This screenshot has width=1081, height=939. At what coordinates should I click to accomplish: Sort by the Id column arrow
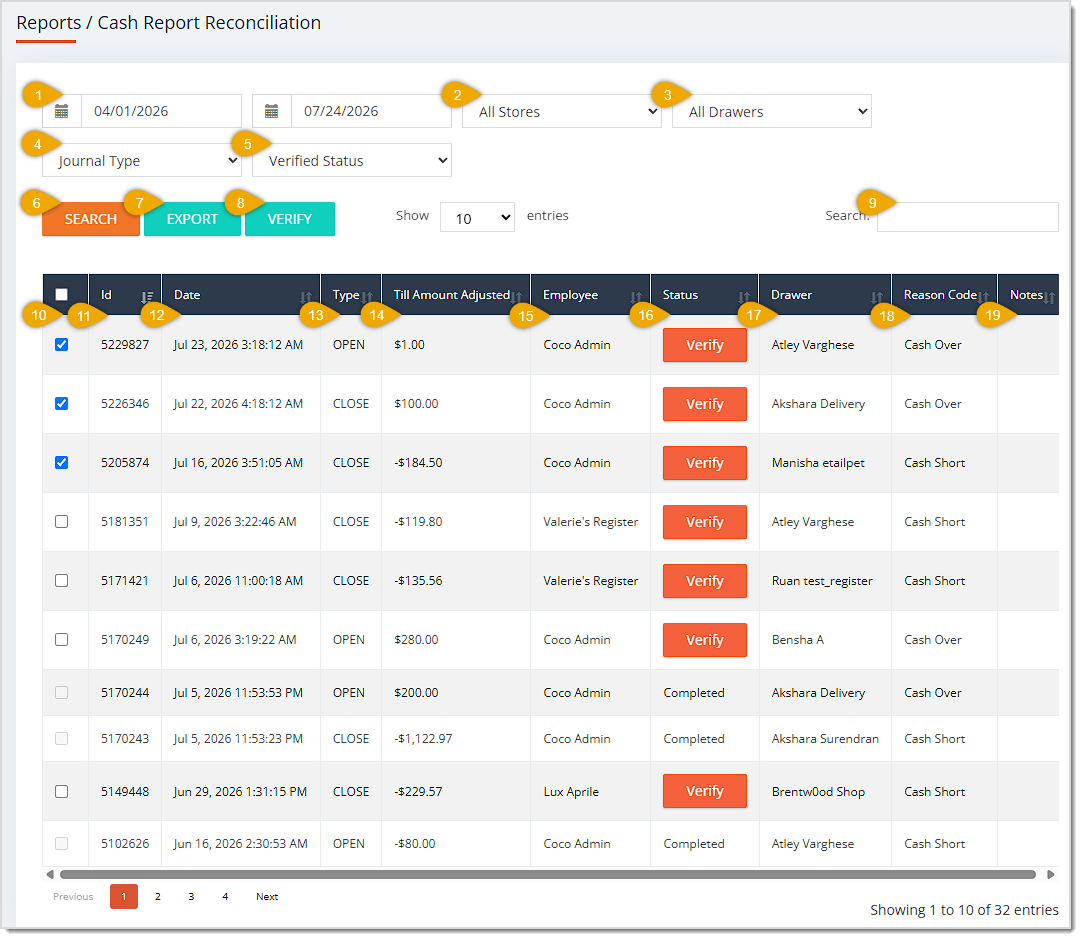click(x=147, y=297)
